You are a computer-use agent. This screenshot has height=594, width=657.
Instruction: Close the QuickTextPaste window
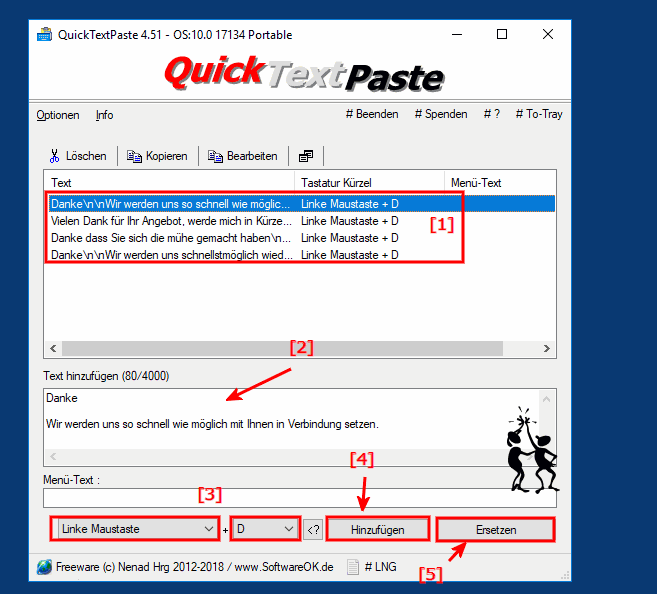548,34
